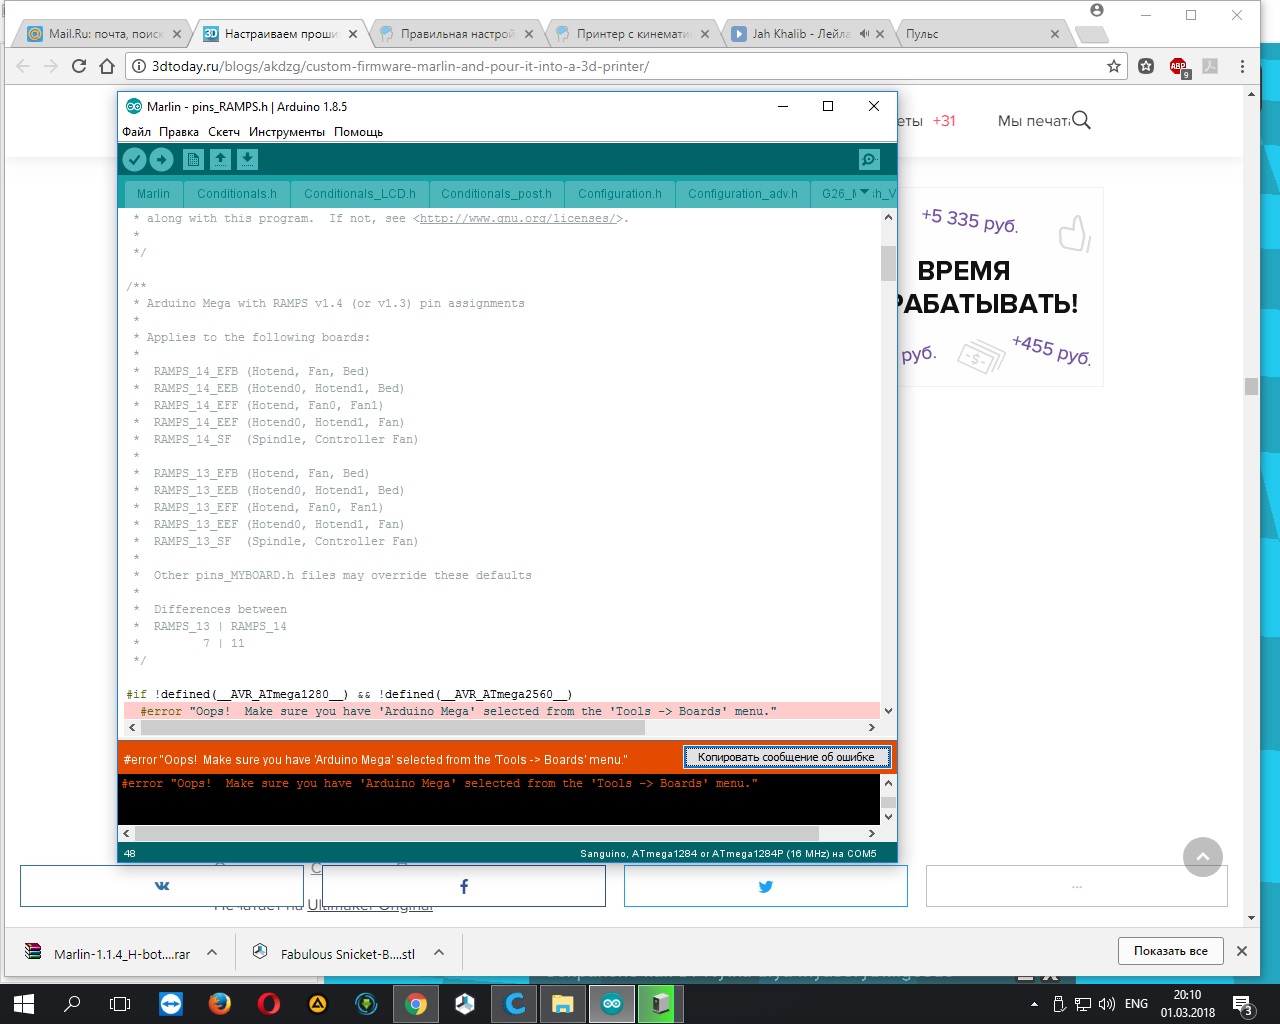Image resolution: width=1280 pixels, height=1024 pixels.
Task: Open the Serial Monitor icon
Action: coord(869,159)
